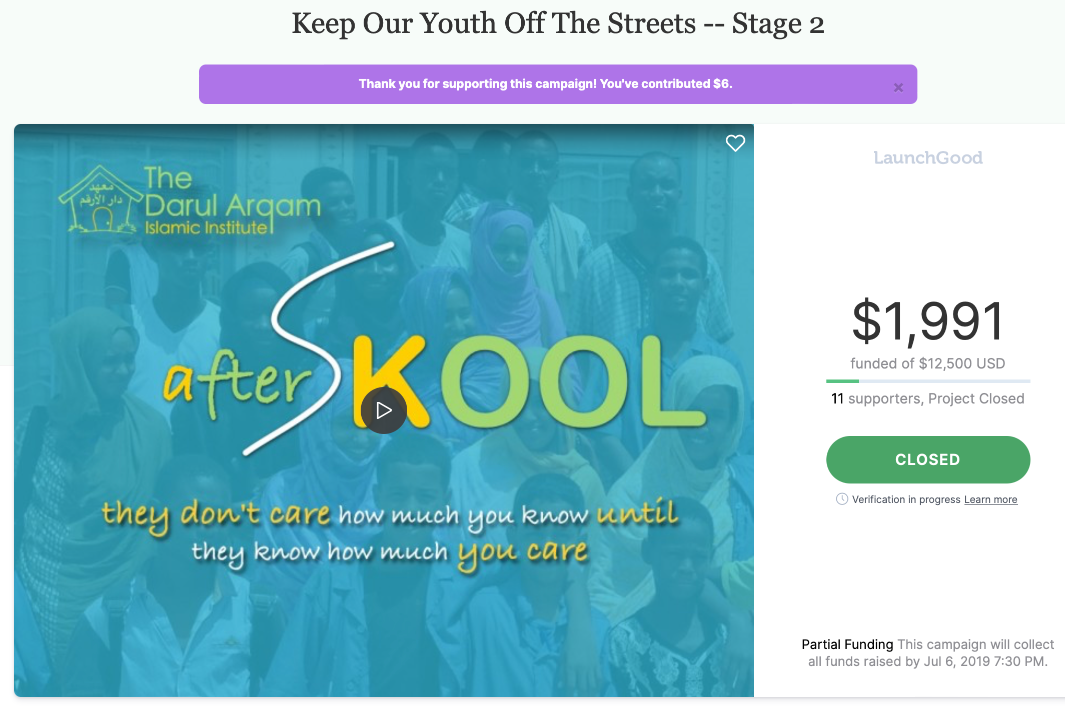This screenshot has height=707, width=1065.
Task: Click the Darul Arqam Islamic Institute text
Action: [x=232, y=201]
